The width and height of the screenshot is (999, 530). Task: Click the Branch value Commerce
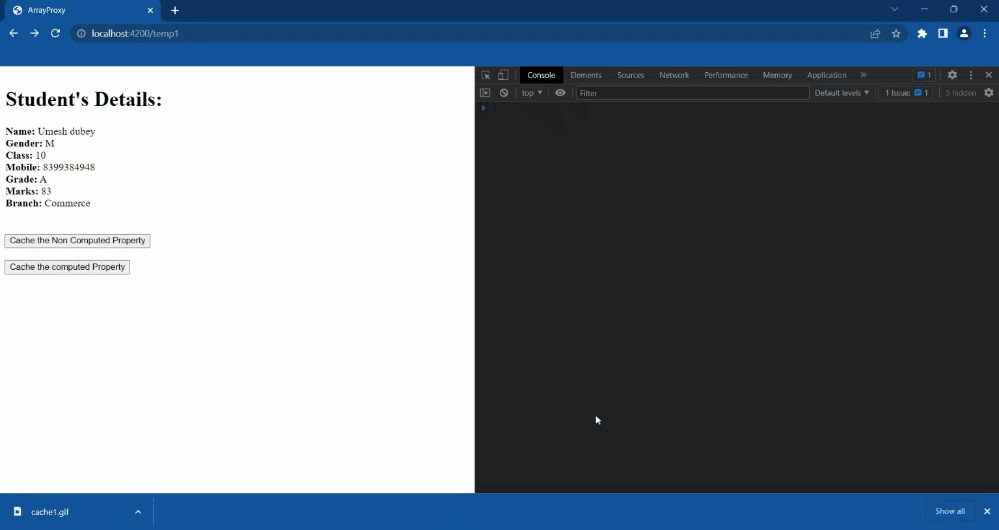68,204
